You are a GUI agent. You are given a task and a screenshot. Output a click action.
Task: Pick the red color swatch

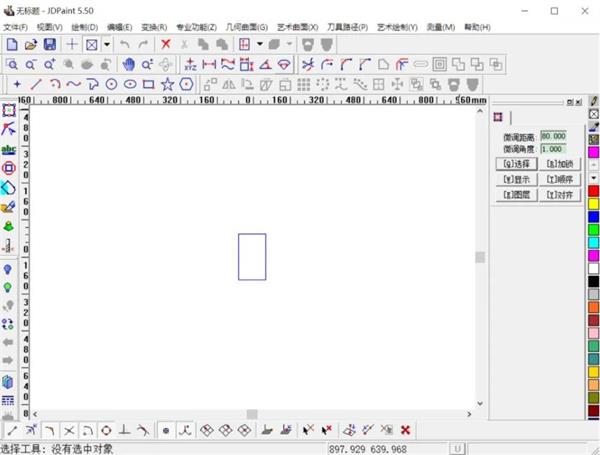[593, 191]
